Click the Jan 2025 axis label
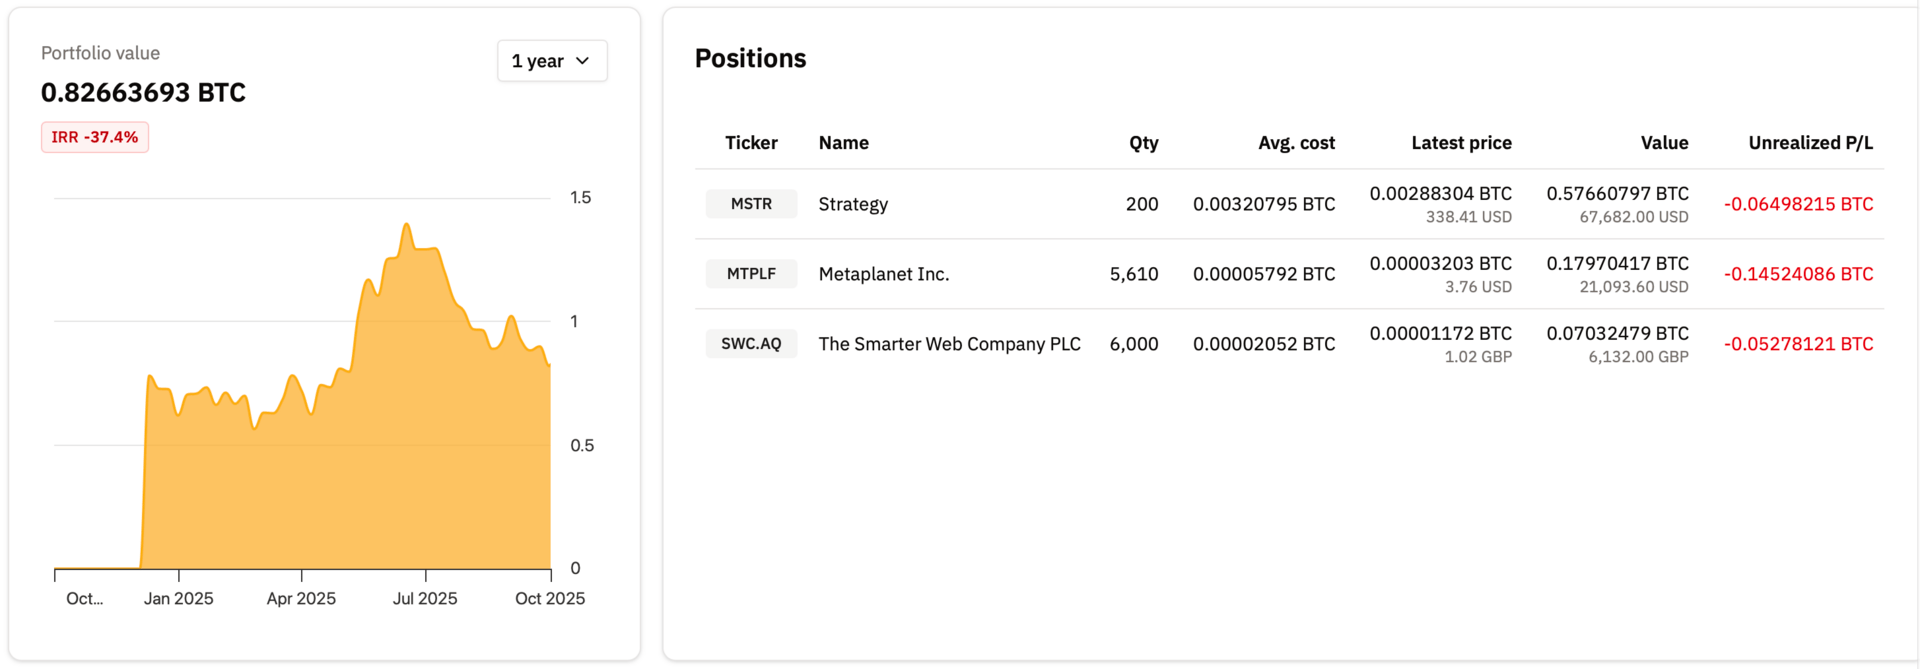Image resolution: width=1920 pixels, height=669 pixels. pos(178,598)
